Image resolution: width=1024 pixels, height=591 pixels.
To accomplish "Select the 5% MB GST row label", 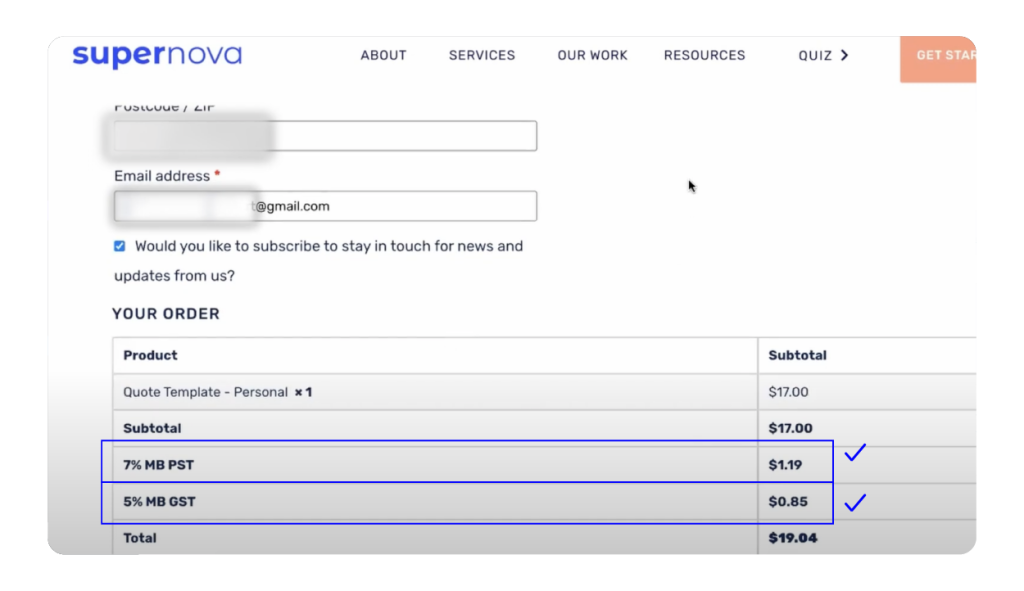I will tap(159, 502).
